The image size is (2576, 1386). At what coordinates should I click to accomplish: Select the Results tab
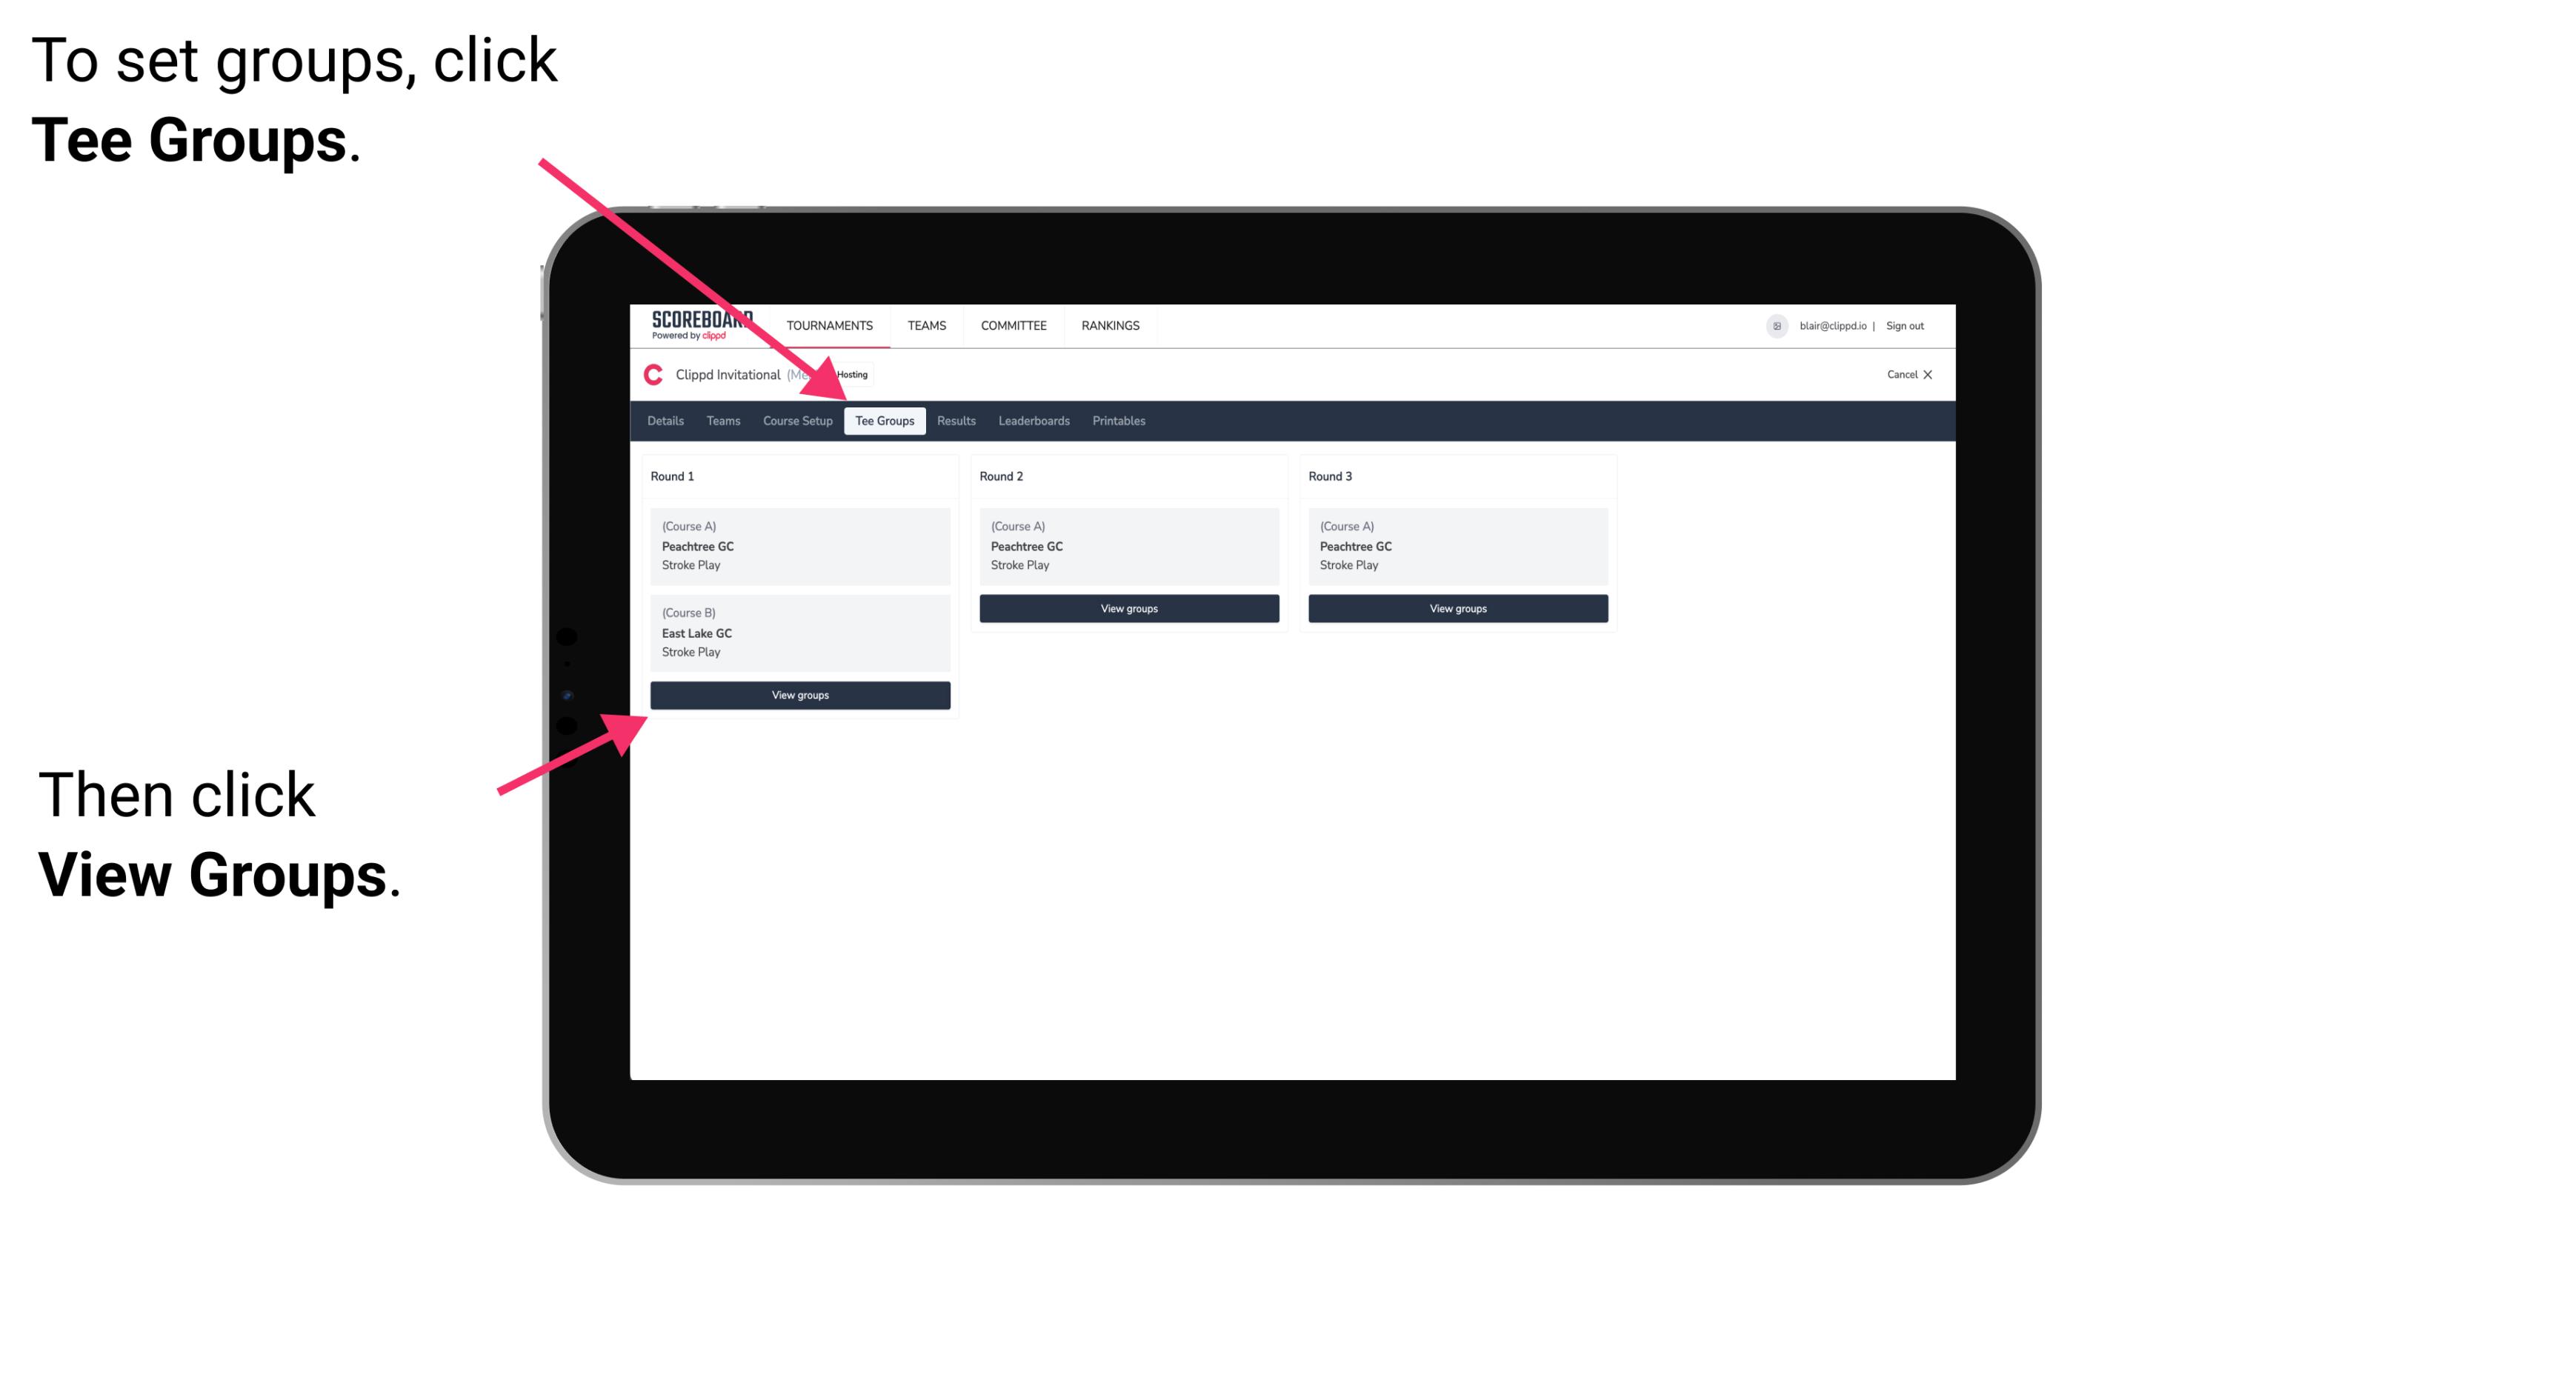[x=954, y=422]
